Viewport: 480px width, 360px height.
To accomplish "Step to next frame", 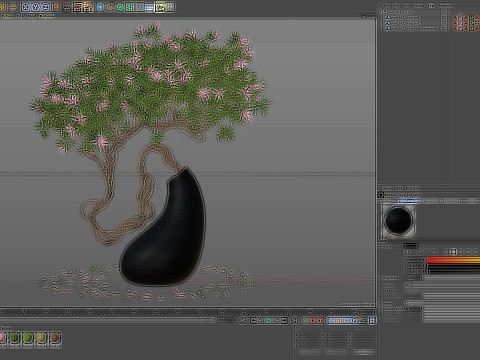I will (x=276, y=320).
